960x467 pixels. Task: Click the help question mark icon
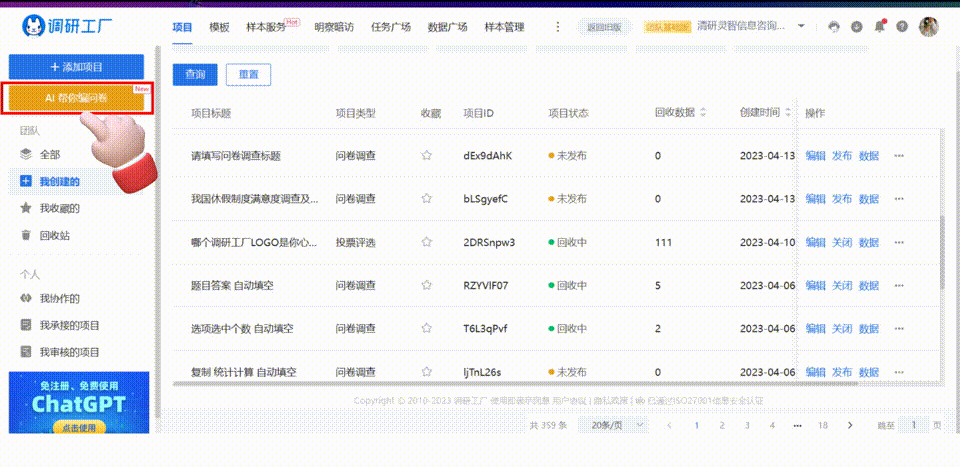tap(903, 27)
